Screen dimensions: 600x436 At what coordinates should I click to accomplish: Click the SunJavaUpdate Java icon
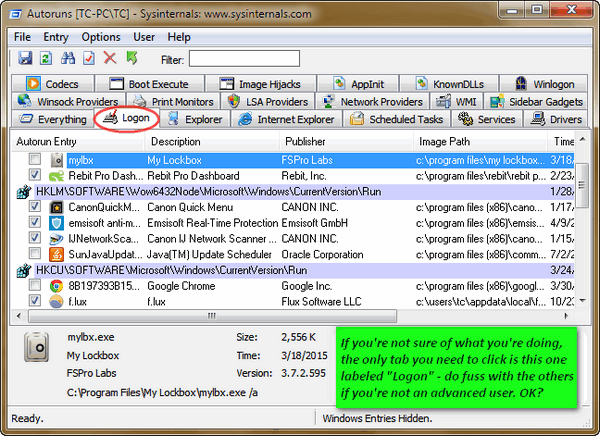(57, 255)
